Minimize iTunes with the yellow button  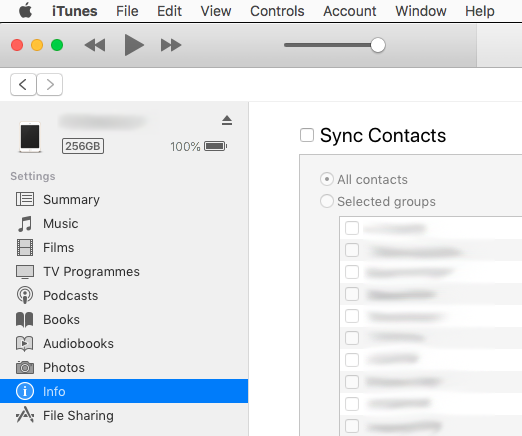(x=37, y=45)
